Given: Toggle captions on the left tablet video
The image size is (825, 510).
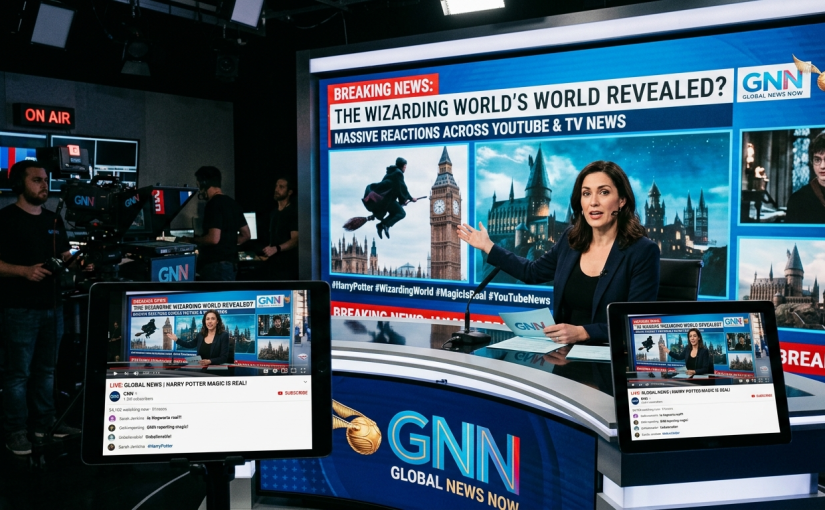Looking at the screenshot, I should tap(266, 371).
